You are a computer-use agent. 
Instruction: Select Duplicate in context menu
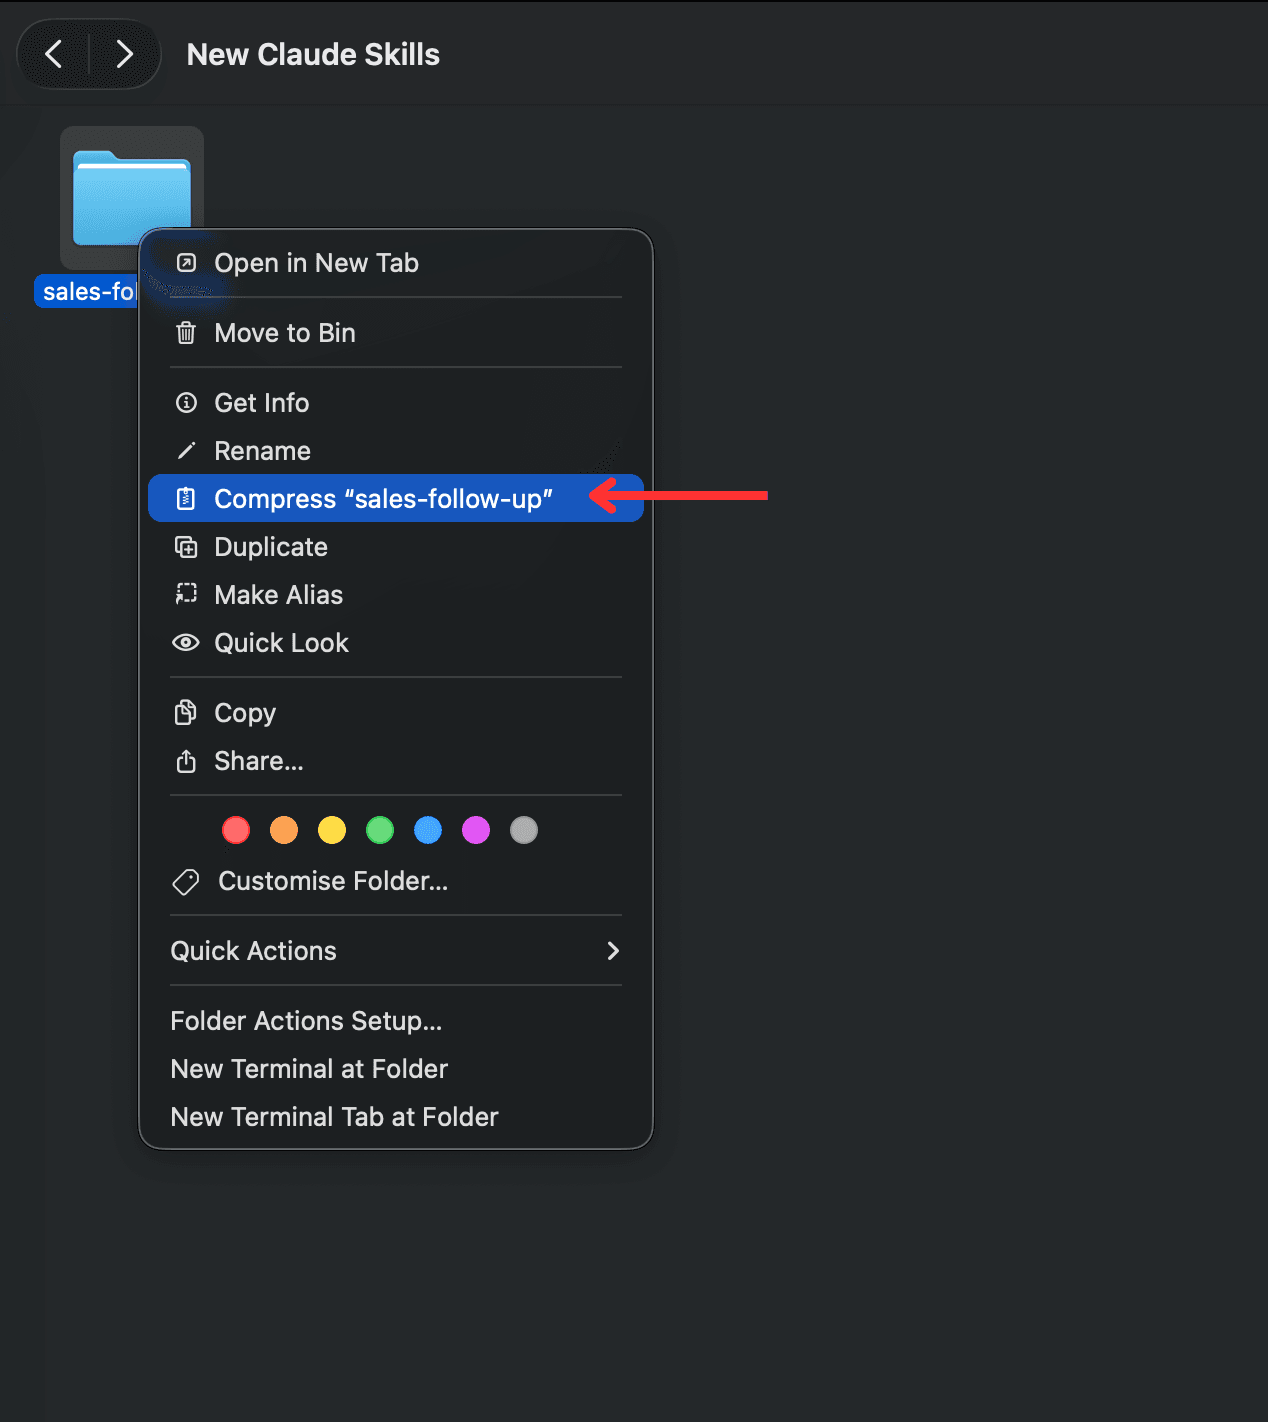(x=395, y=547)
